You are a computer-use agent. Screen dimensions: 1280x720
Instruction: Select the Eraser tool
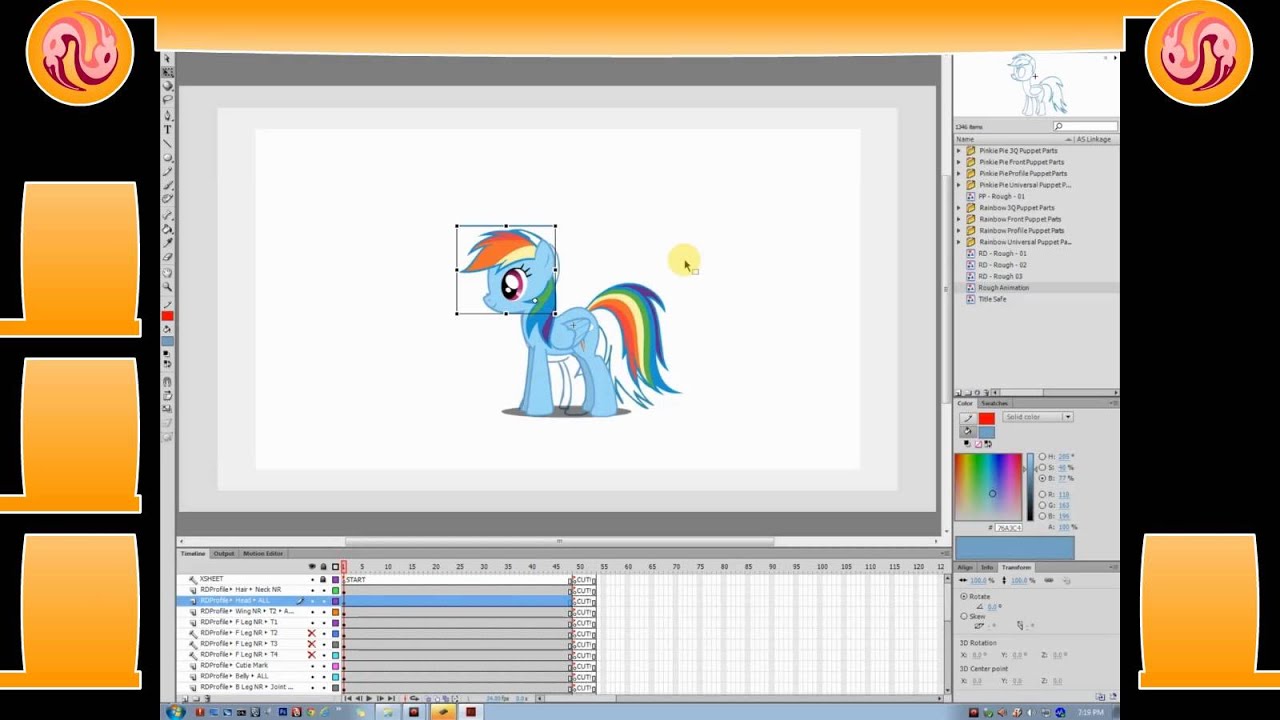coord(168,257)
